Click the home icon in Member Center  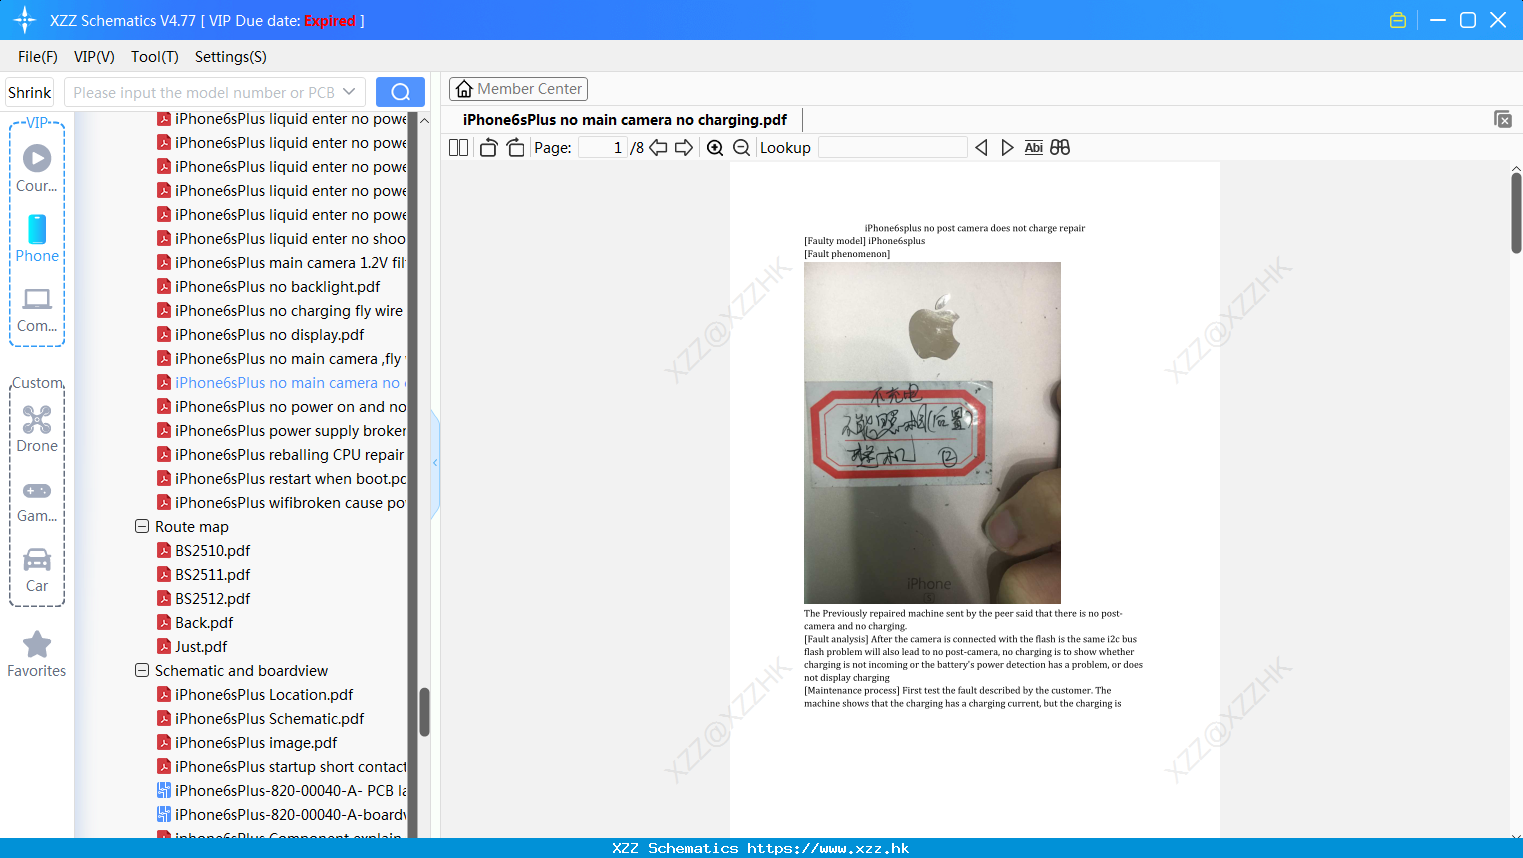point(464,89)
